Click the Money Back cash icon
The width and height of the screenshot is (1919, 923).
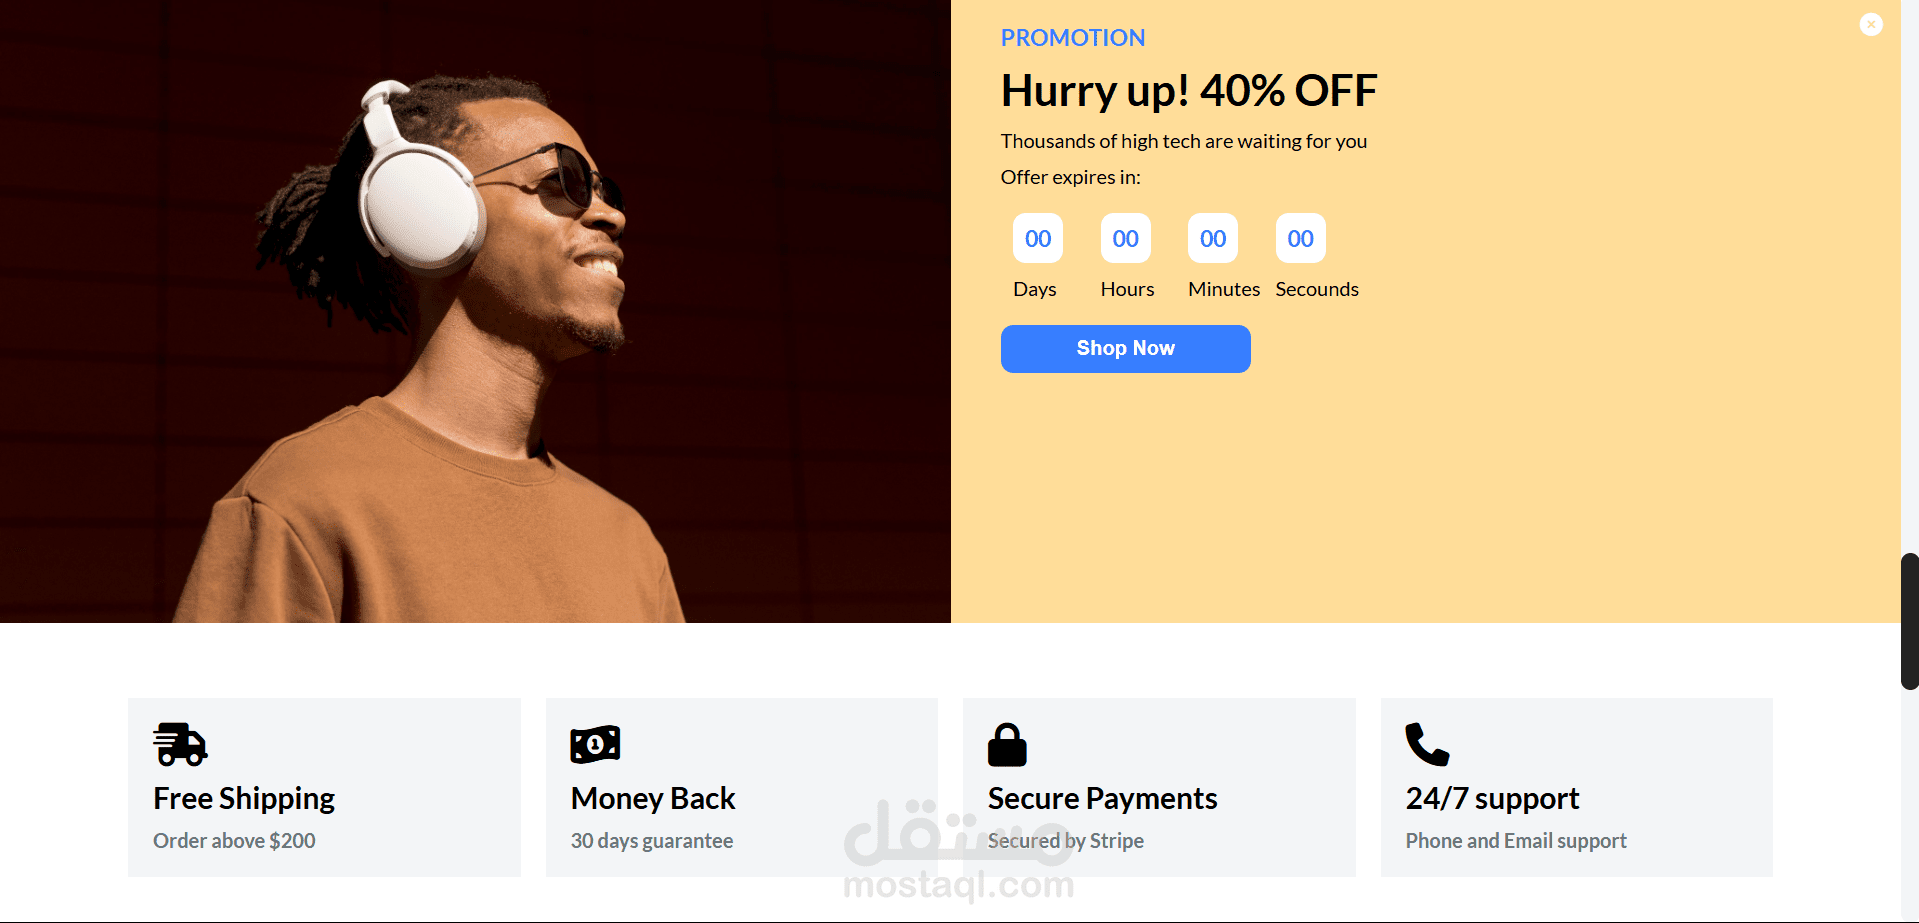(x=595, y=744)
